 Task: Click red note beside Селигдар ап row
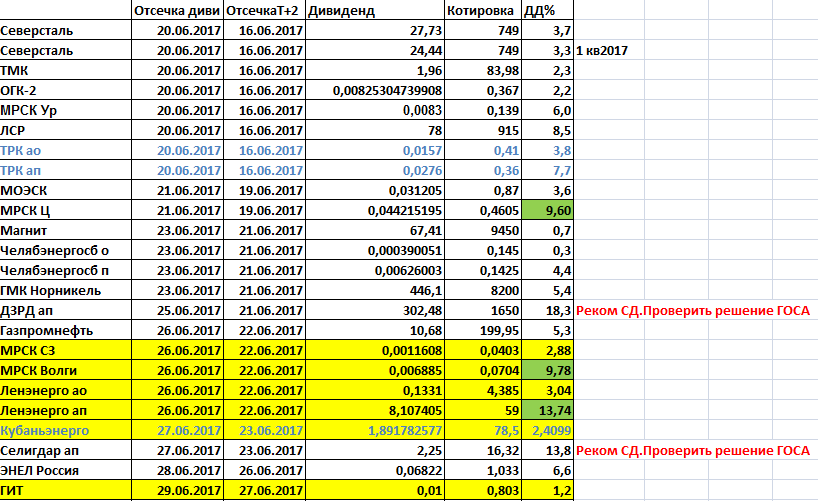click(x=693, y=450)
